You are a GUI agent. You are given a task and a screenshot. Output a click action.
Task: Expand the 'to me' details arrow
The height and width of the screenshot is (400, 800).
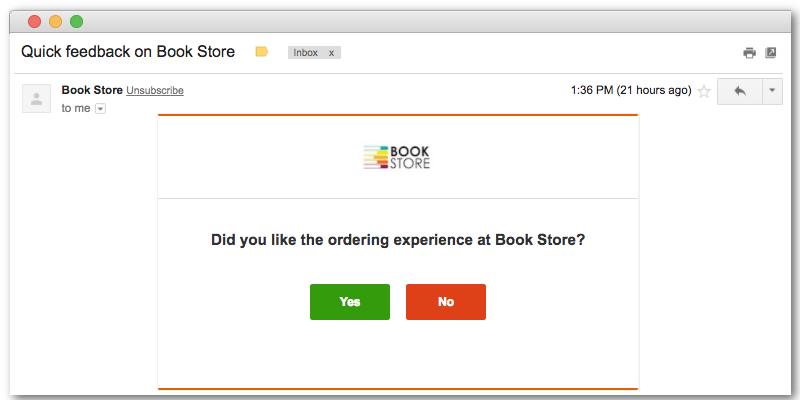pyautogui.click(x=101, y=109)
